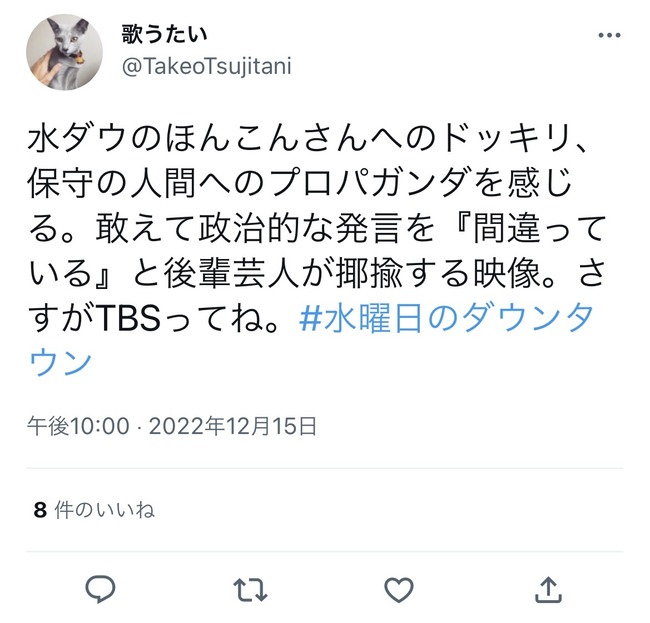Screen dimensions: 650x623
Task: Show who liked via 件のいいね
Action: pyautogui.click(x=104, y=510)
